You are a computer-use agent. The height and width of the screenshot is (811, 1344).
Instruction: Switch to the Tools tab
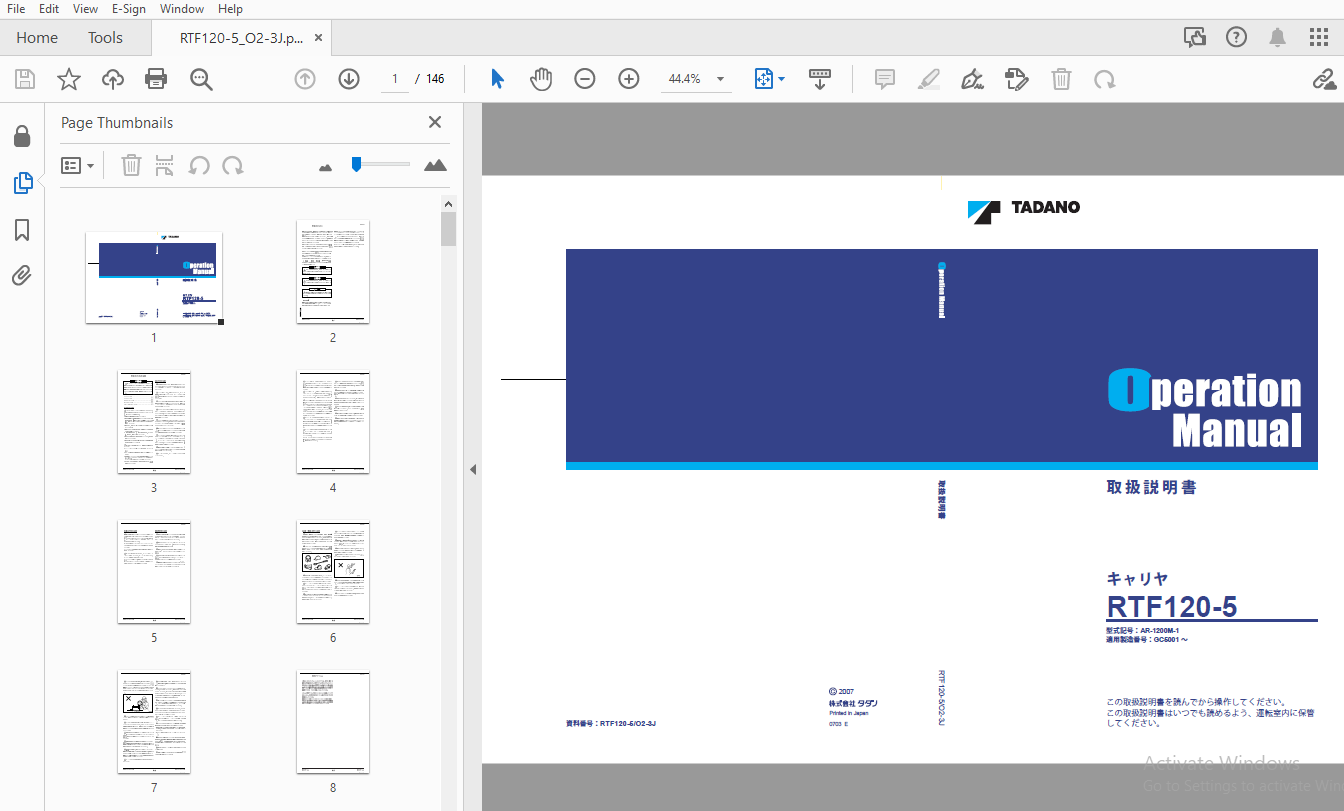coord(105,38)
